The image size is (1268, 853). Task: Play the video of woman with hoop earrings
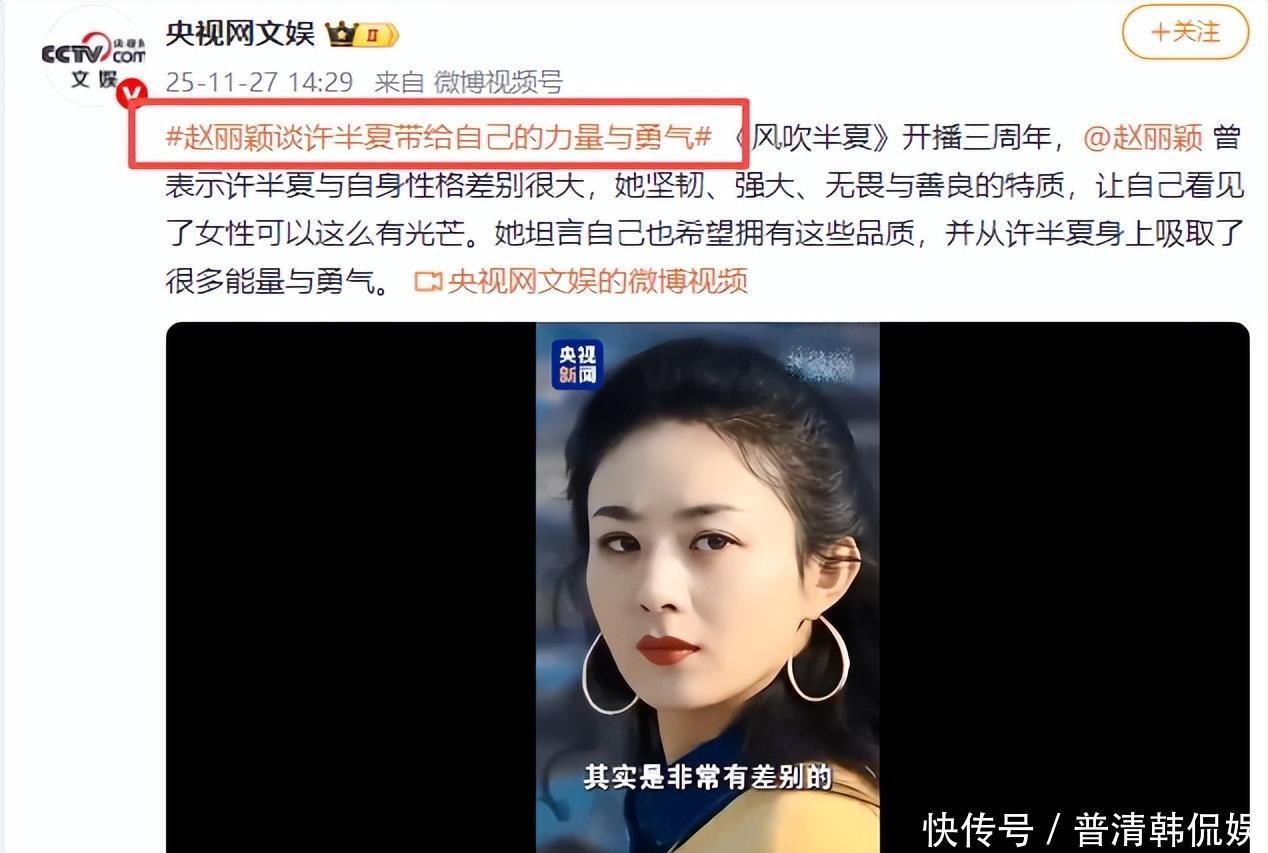click(x=707, y=587)
